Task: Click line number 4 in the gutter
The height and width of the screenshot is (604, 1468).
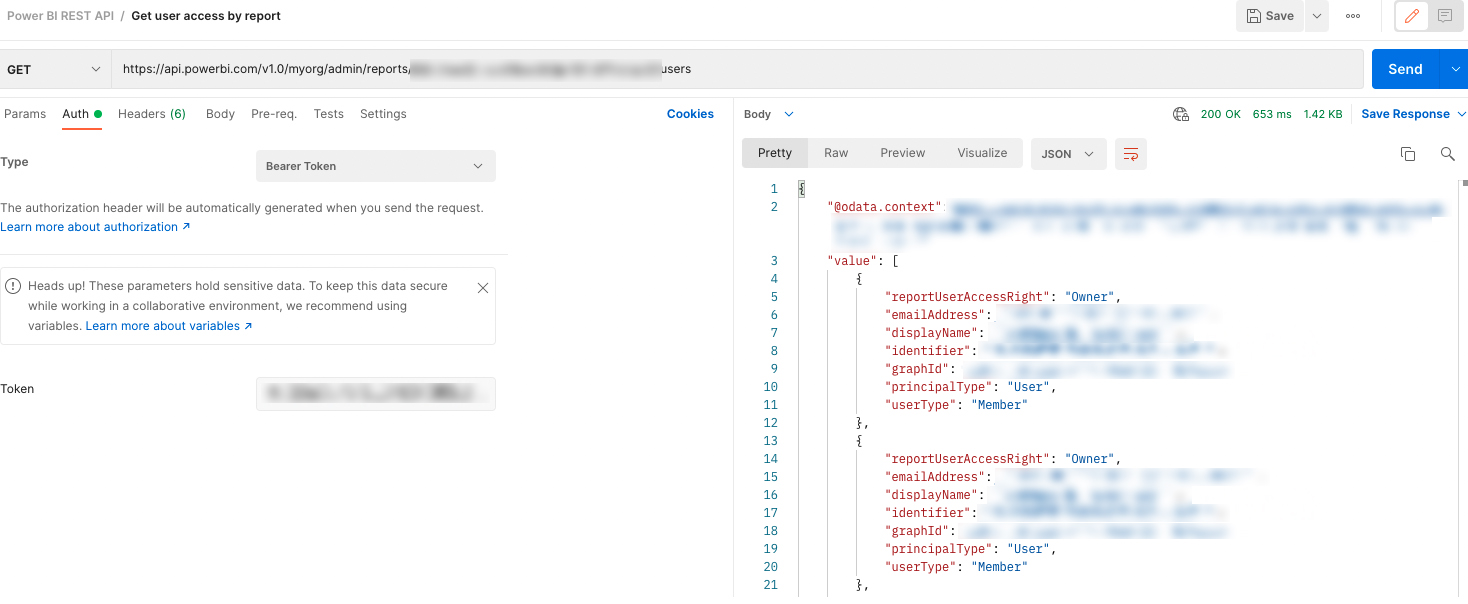Action: click(774, 279)
